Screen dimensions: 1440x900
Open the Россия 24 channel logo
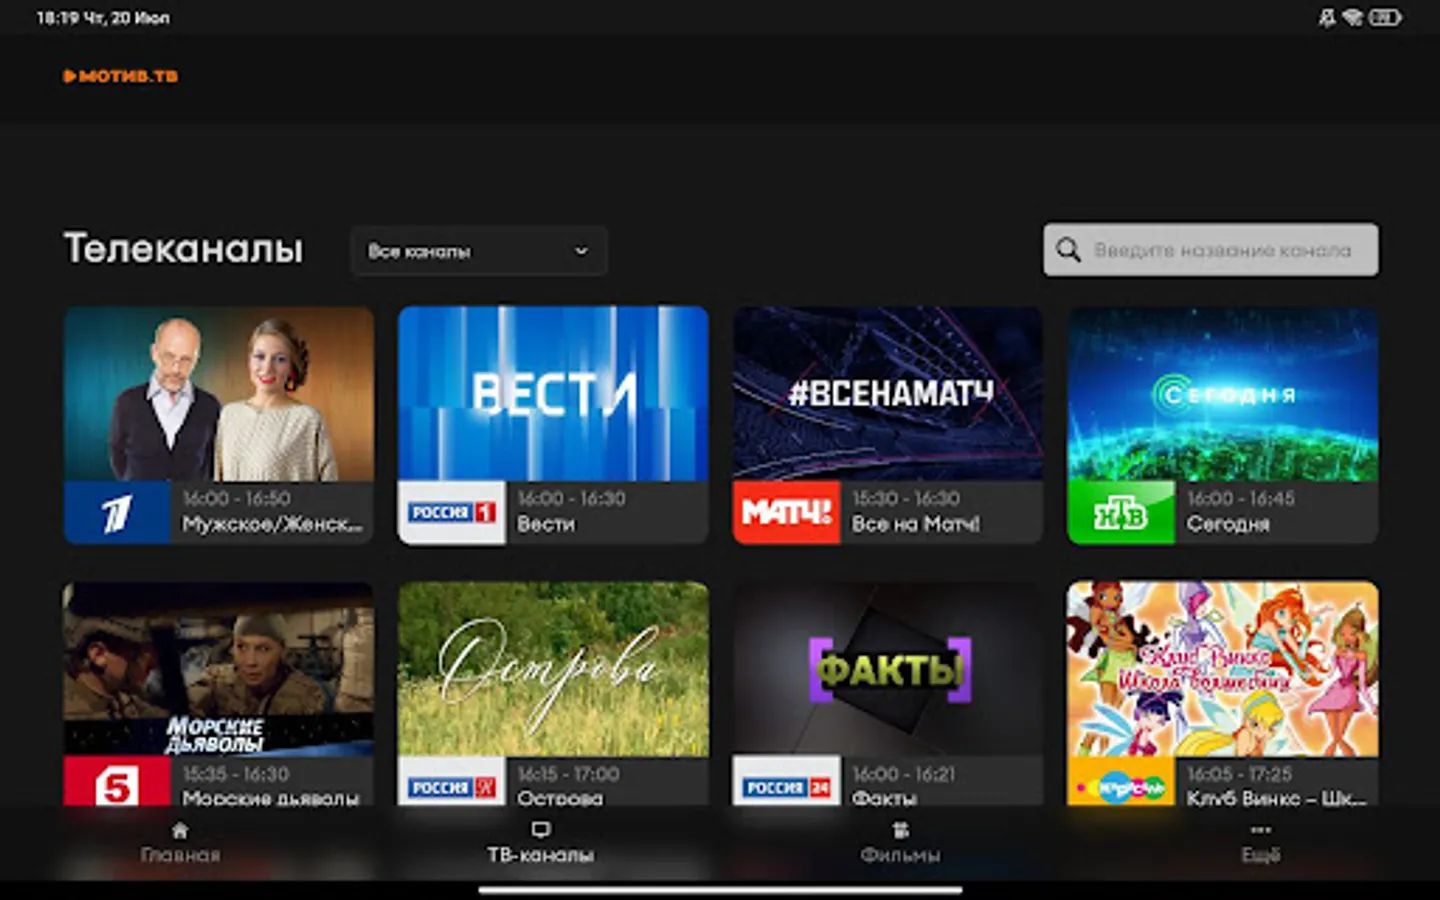[786, 782]
